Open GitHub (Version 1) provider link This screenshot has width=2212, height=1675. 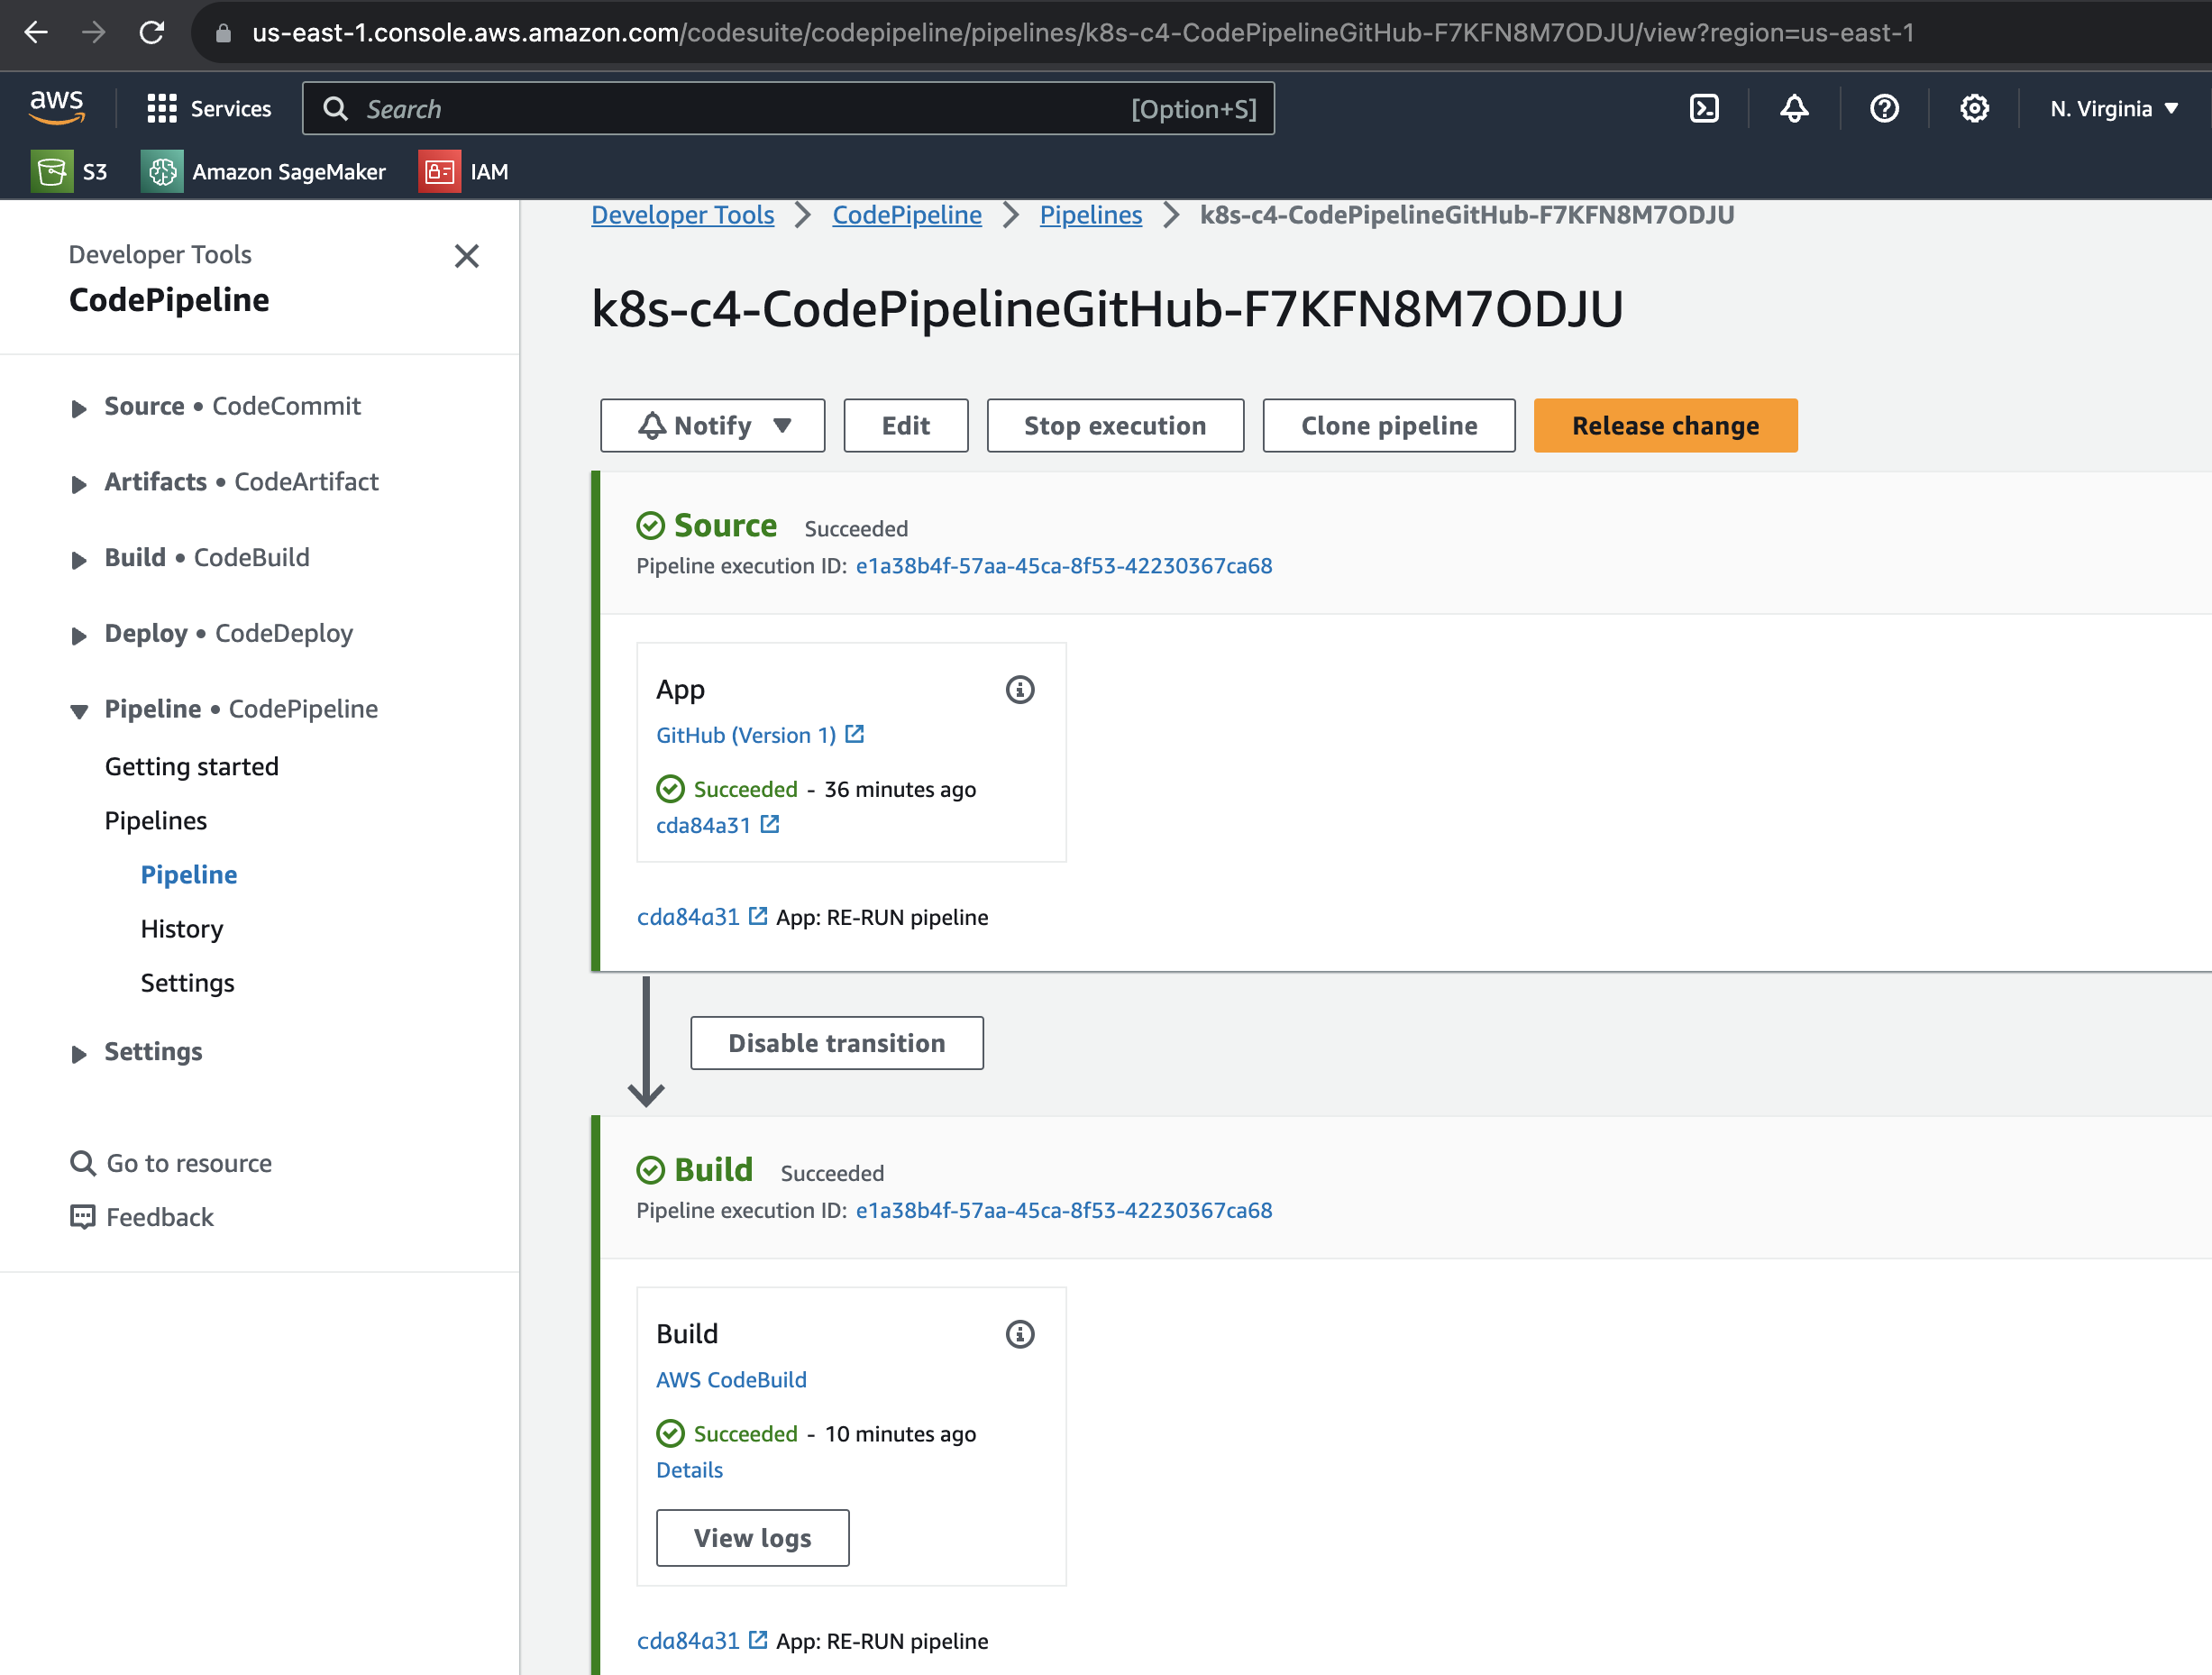(x=746, y=734)
